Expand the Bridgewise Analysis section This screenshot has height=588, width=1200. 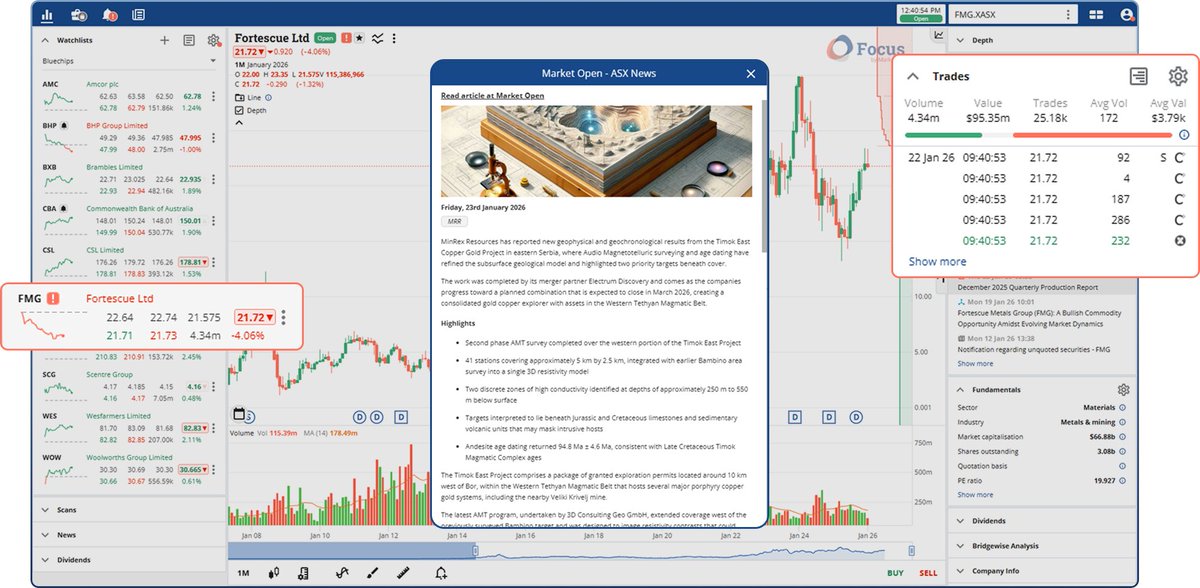pos(960,546)
